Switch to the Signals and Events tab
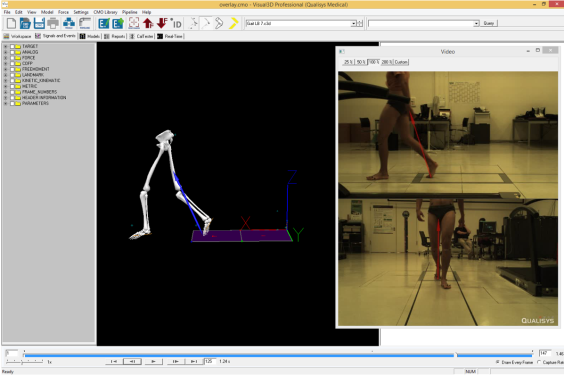This screenshot has width=564, height=376. pyautogui.click(x=55, y=36)
